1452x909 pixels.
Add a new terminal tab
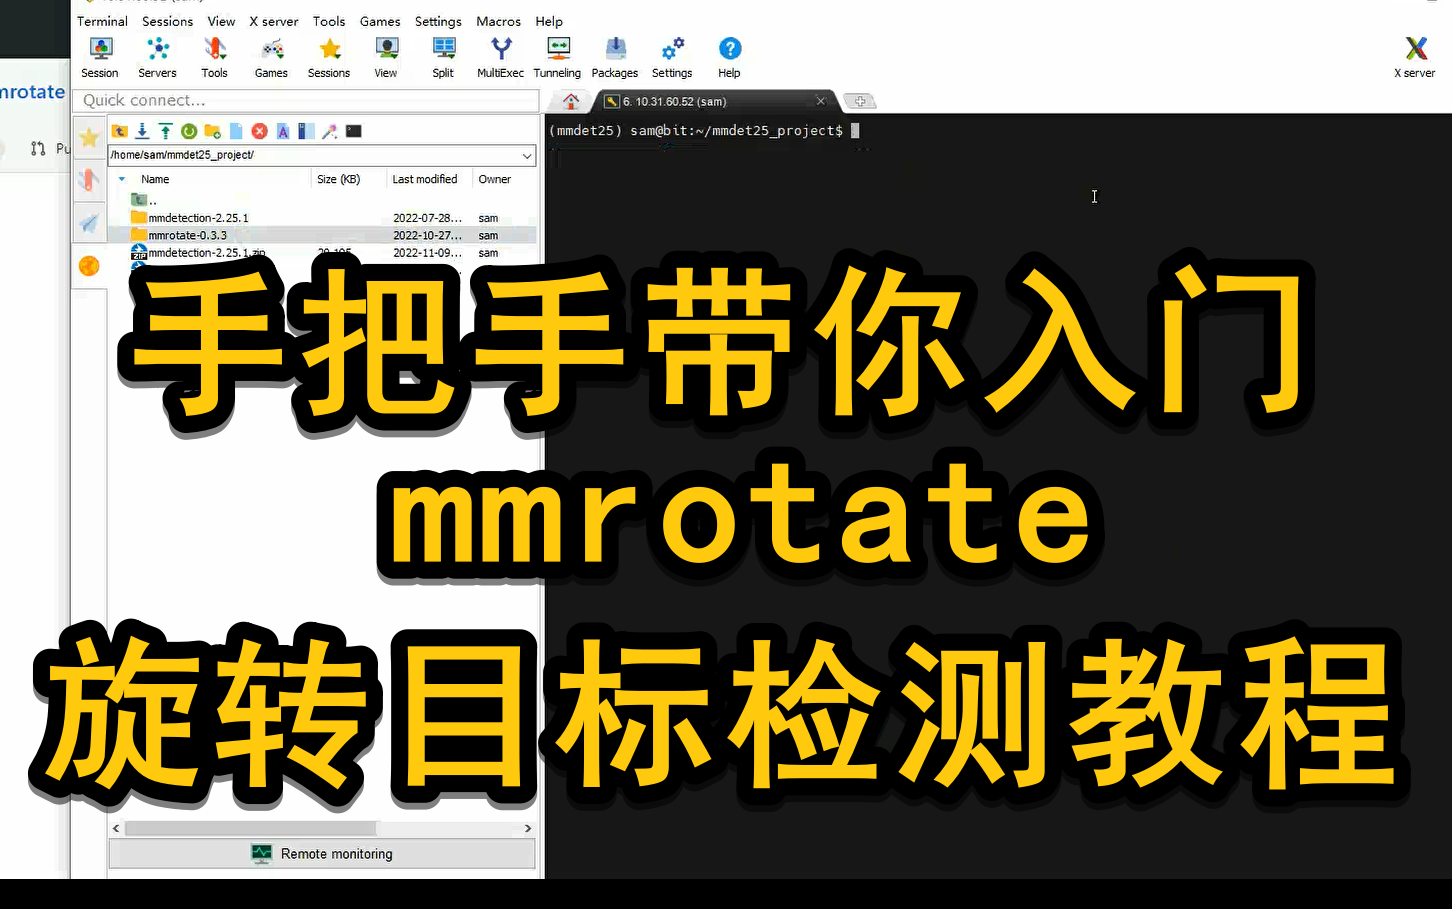click(859, 101)
